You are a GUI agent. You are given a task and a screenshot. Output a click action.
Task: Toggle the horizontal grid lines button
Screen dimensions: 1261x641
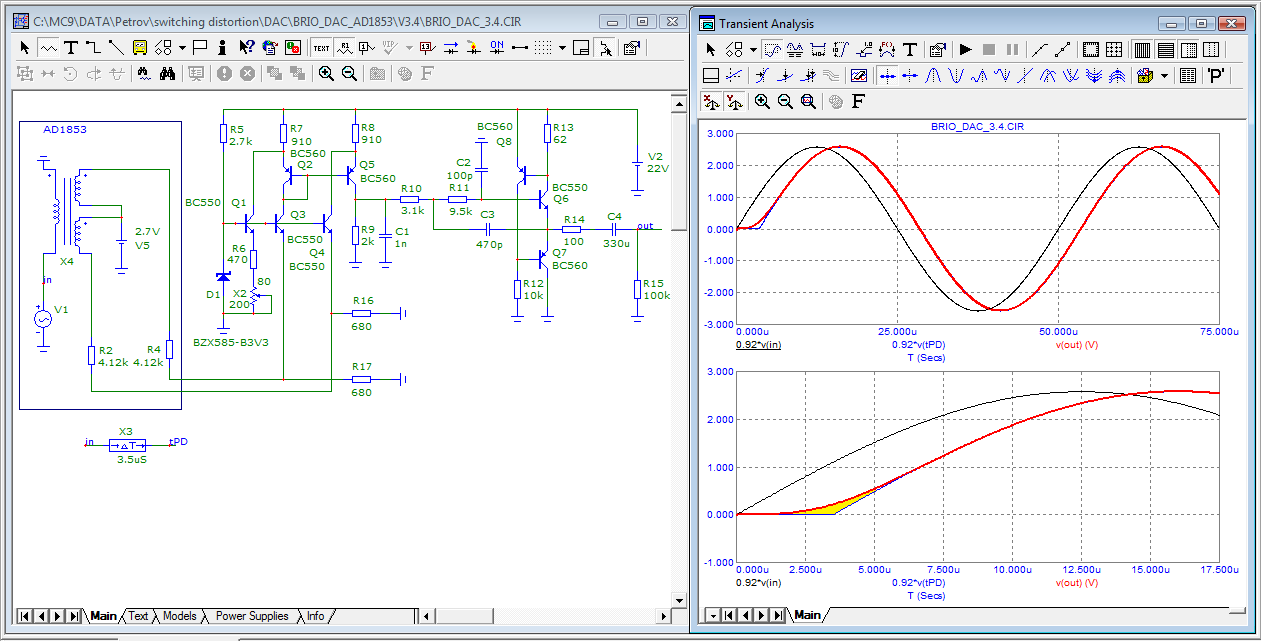pos(1165,49)
